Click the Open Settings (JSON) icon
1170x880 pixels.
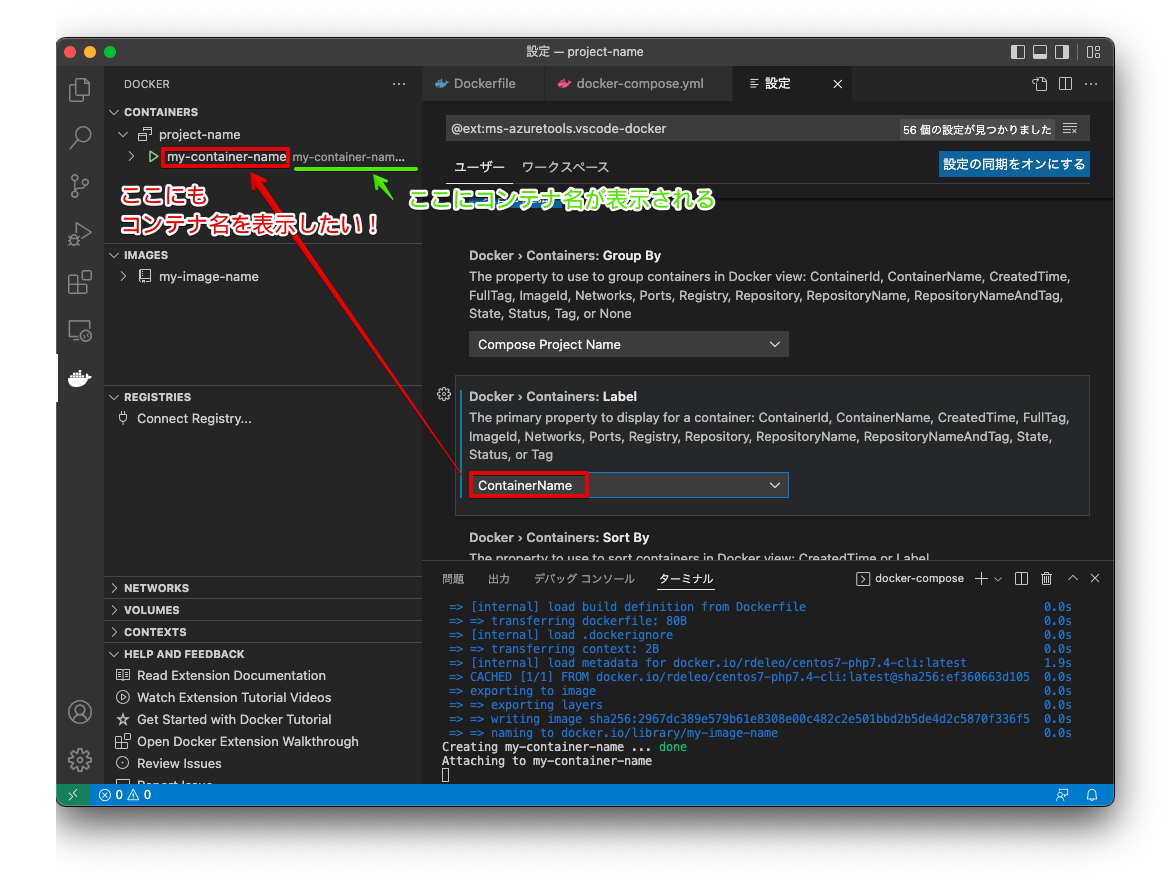(1040, 84)
